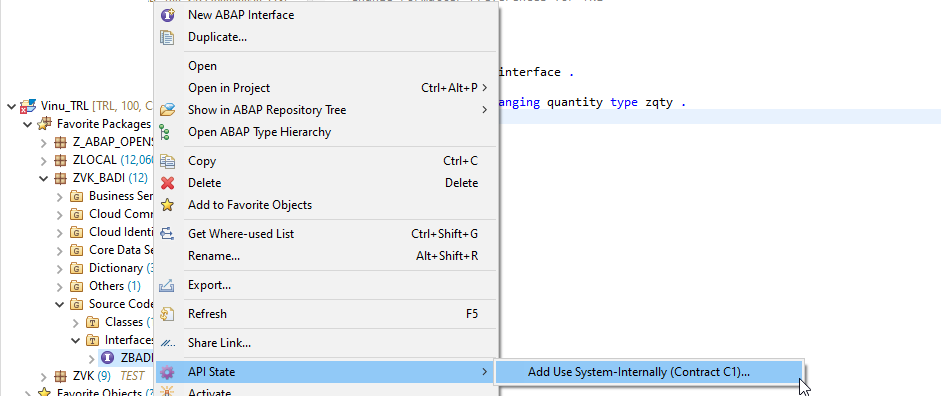The width and height of the screenshot is (941, 396).
Task: Click the Favorite Packages star icon
Action: coord(44,124)
